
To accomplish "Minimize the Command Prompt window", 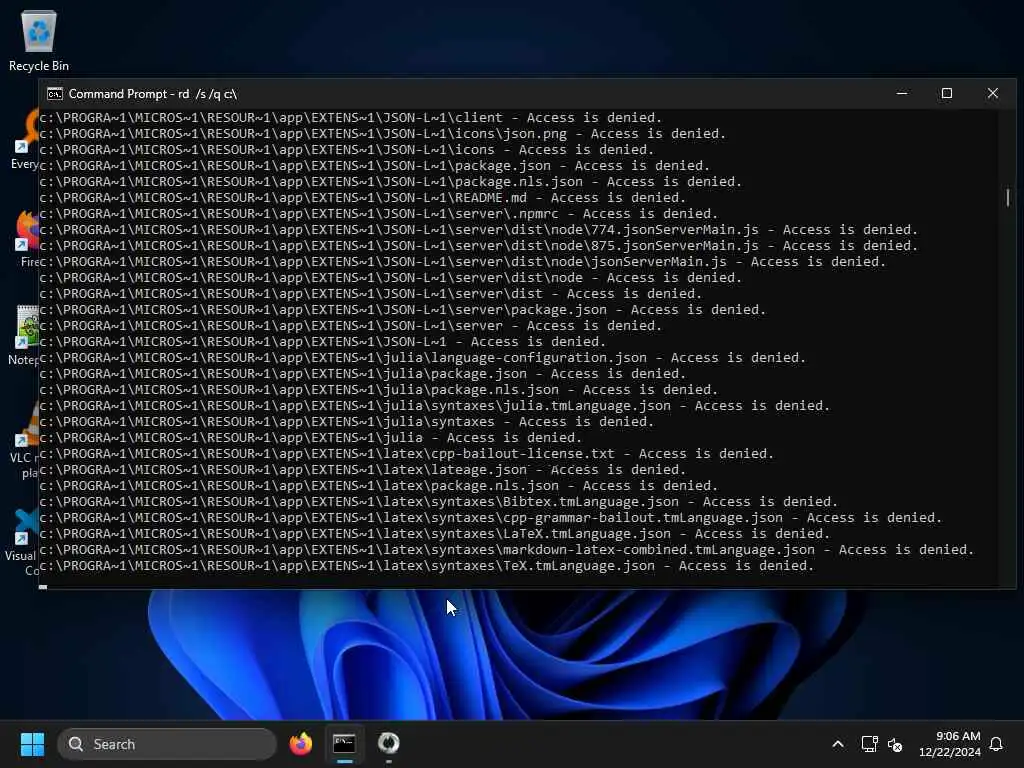I will click(x=902, y=93).
